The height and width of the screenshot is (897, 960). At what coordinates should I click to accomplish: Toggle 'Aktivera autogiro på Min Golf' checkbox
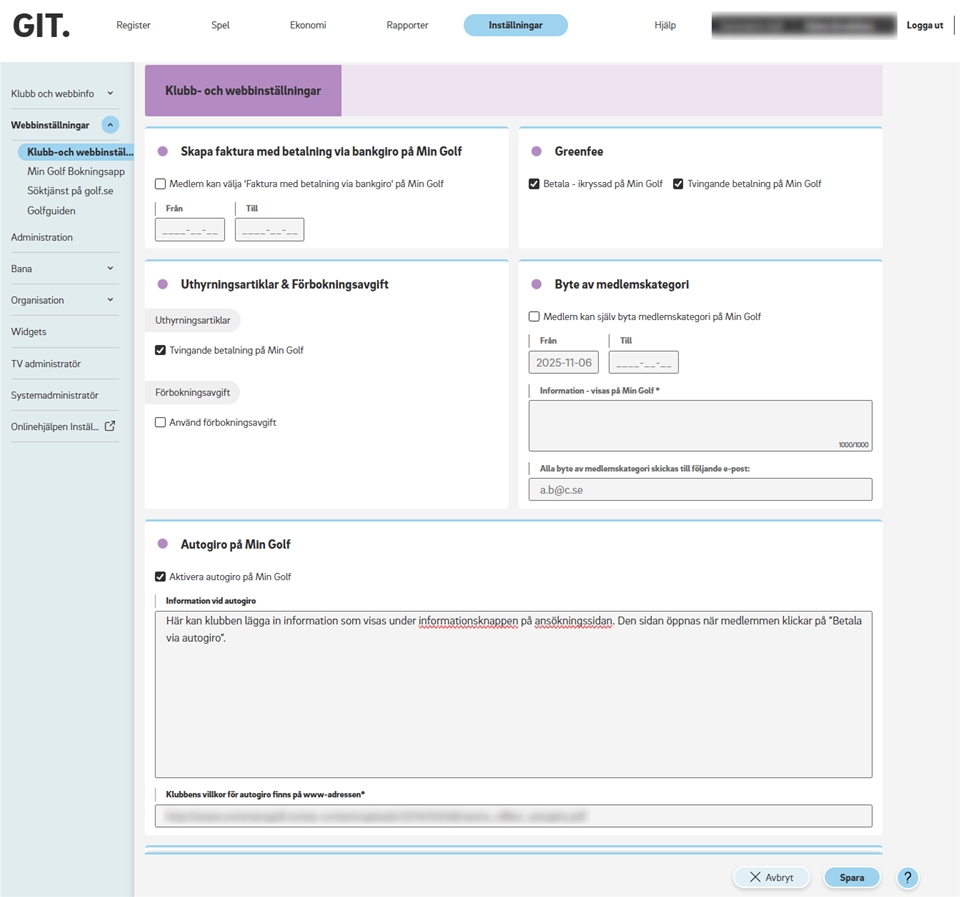(161, 577)
